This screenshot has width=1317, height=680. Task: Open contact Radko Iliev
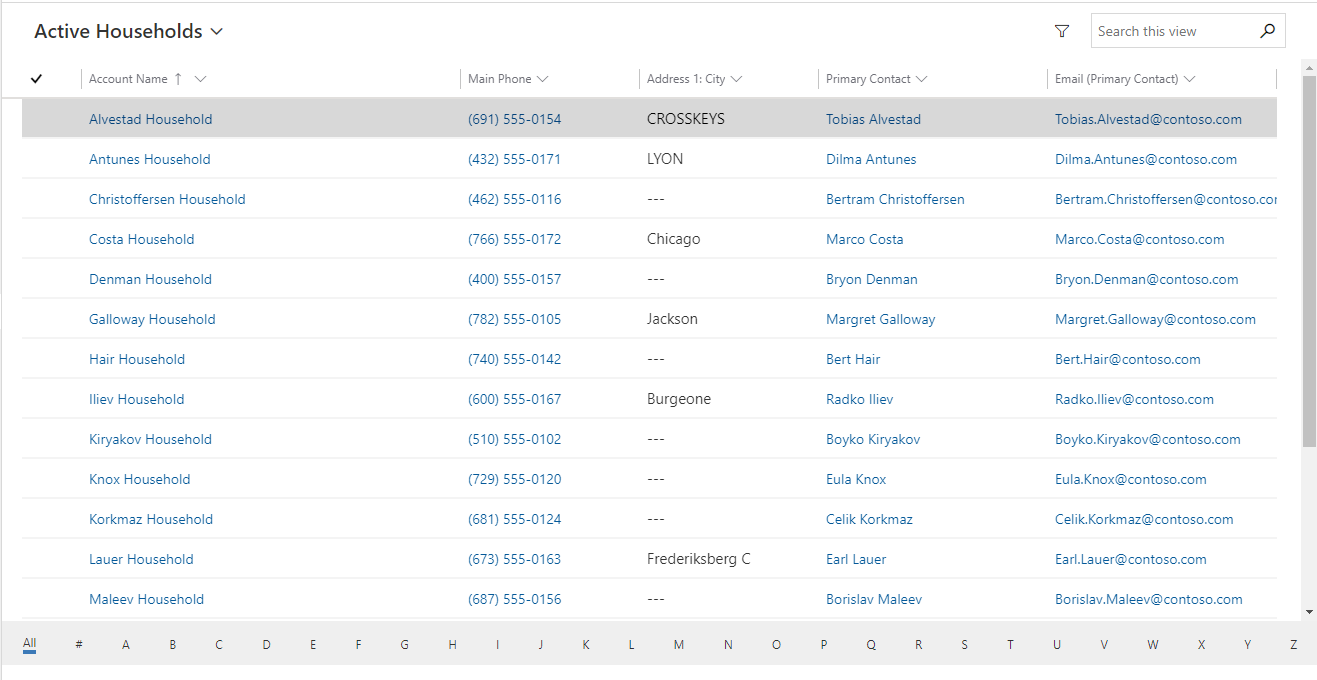860,399
